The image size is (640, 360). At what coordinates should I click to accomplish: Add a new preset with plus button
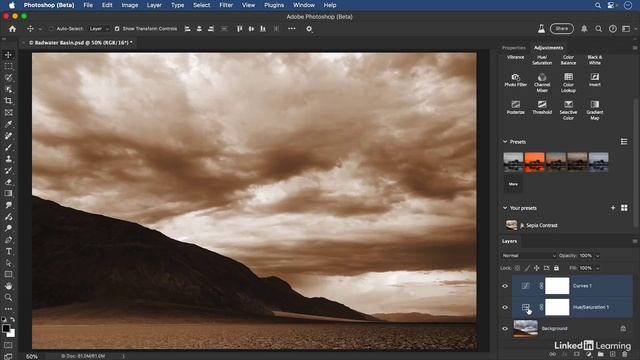[613, 208]
